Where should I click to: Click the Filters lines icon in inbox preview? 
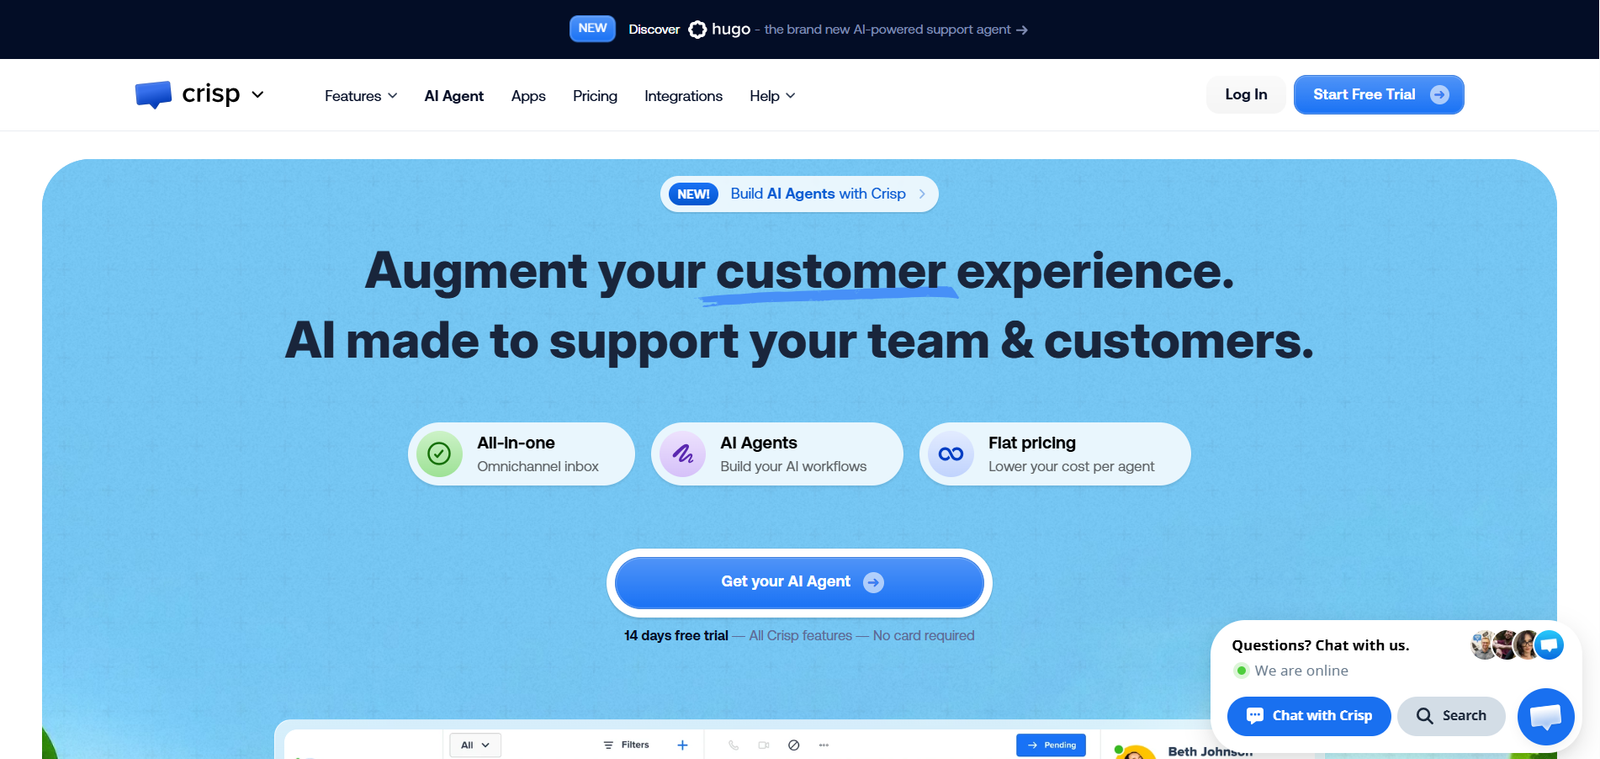click(608, 745)
